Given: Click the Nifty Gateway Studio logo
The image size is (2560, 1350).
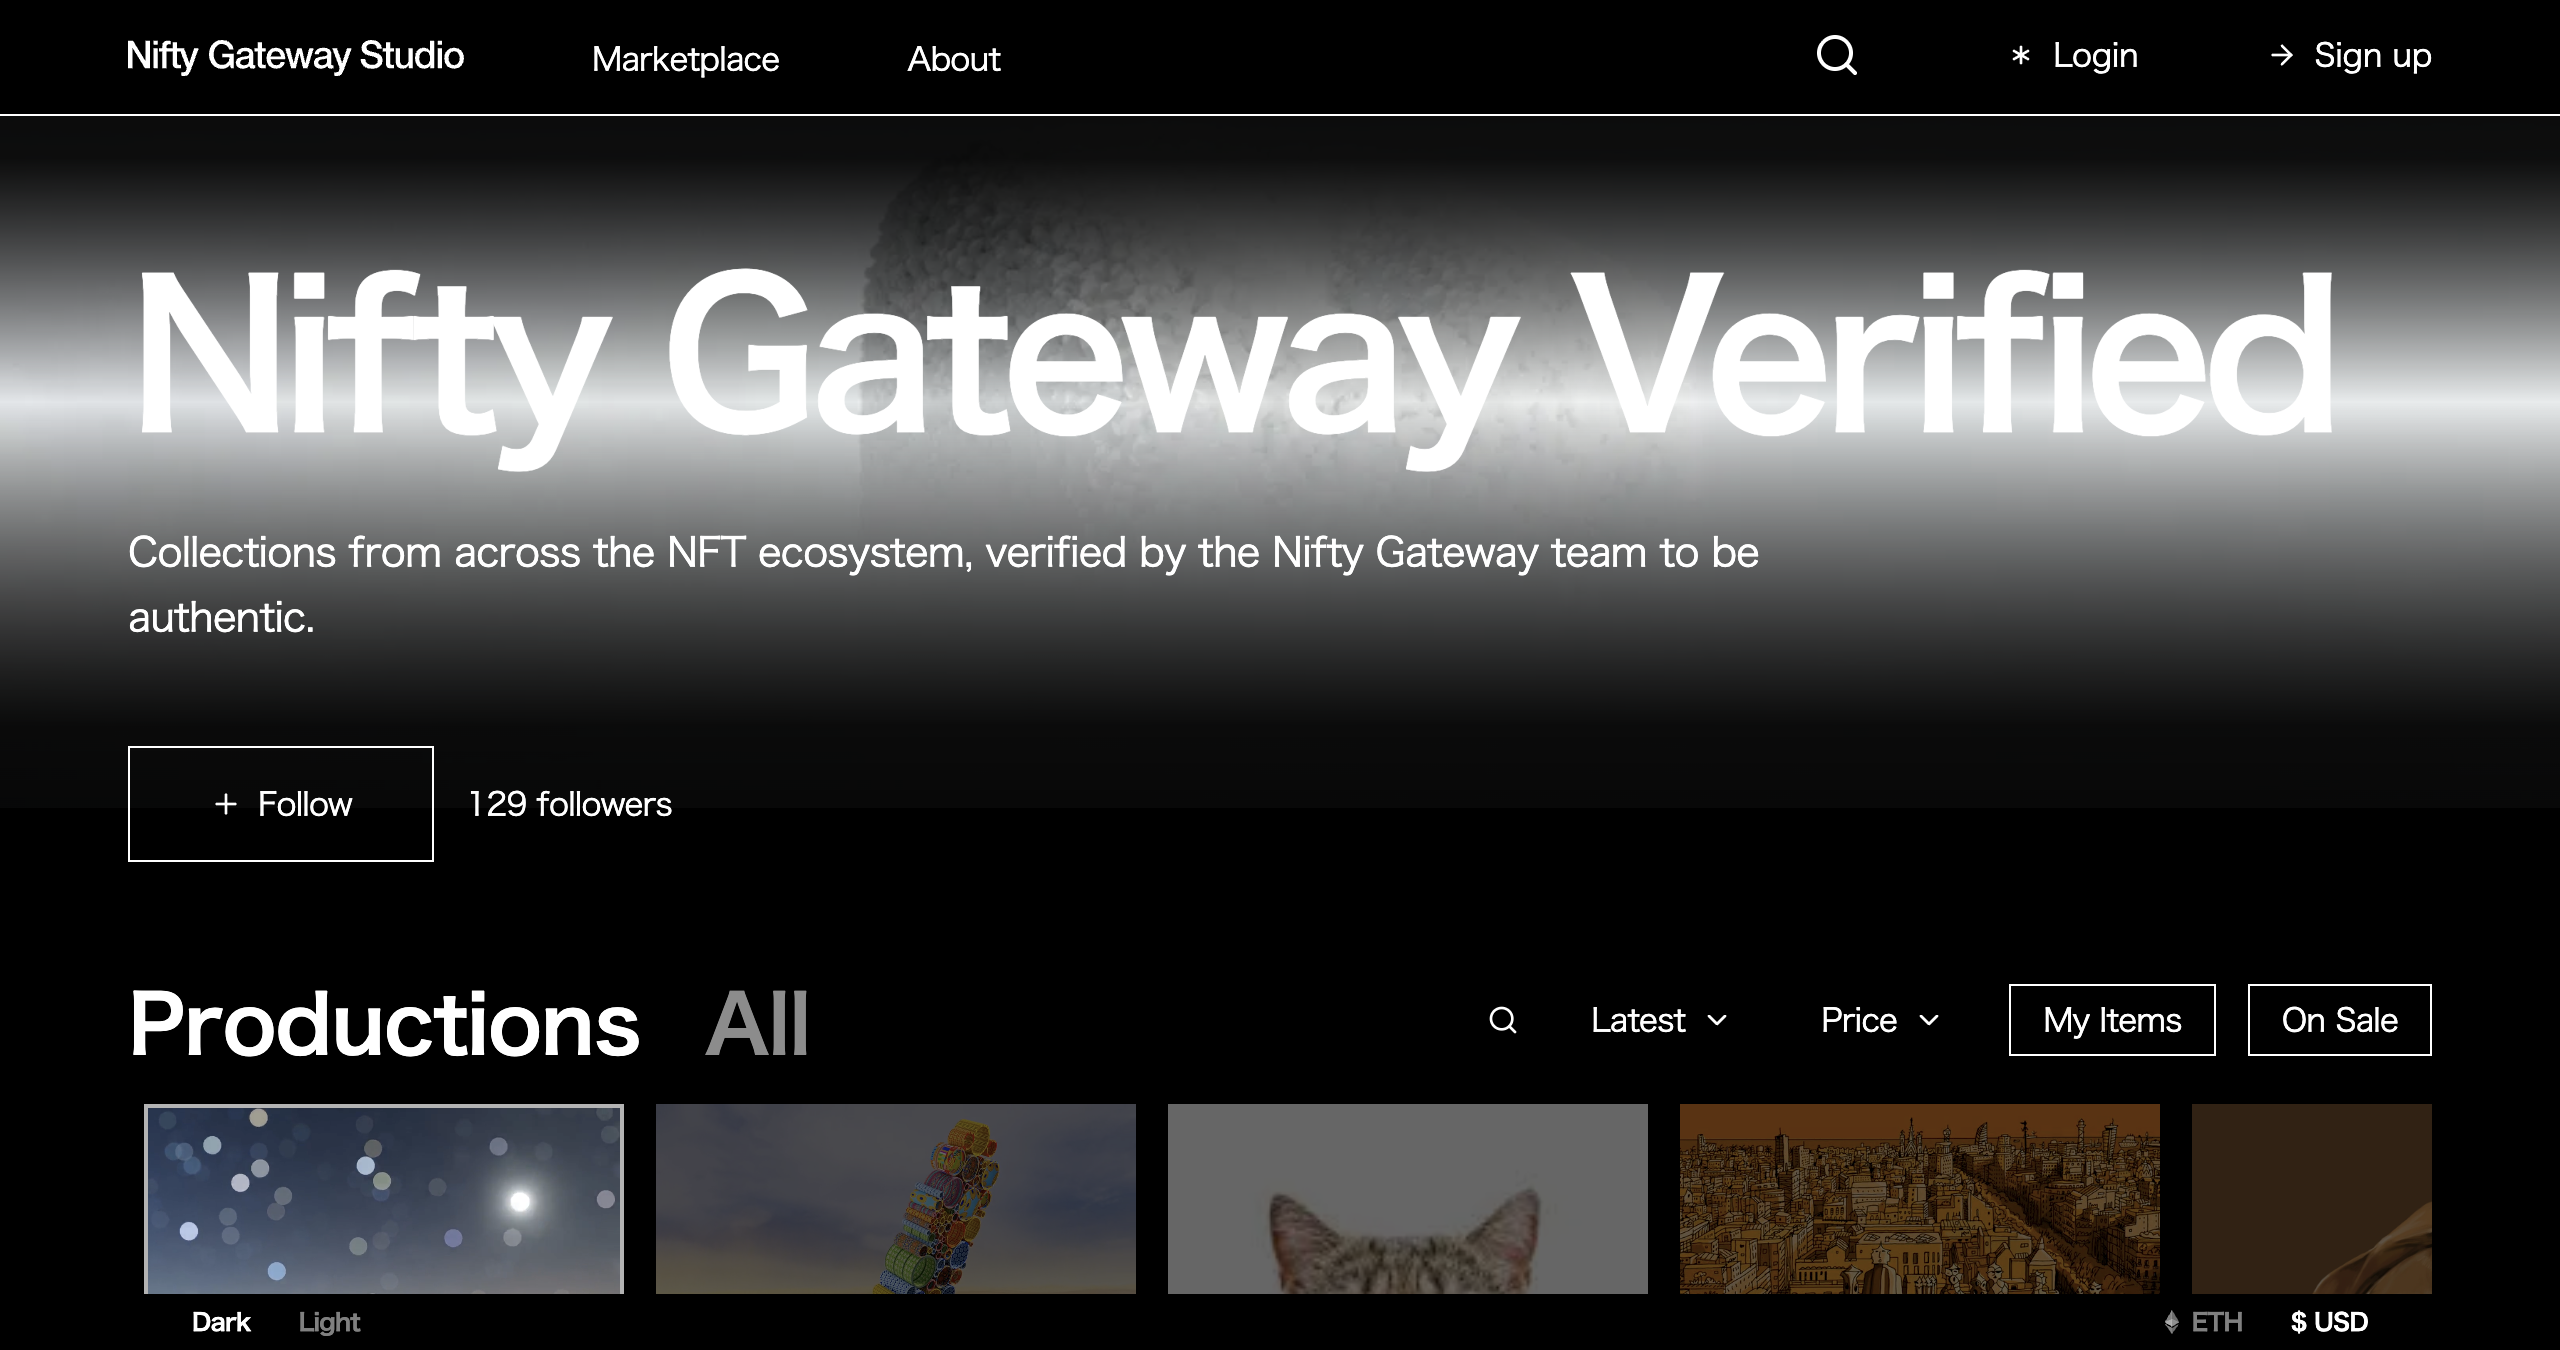Looking at the screenshot, I should tap(295, 56).
